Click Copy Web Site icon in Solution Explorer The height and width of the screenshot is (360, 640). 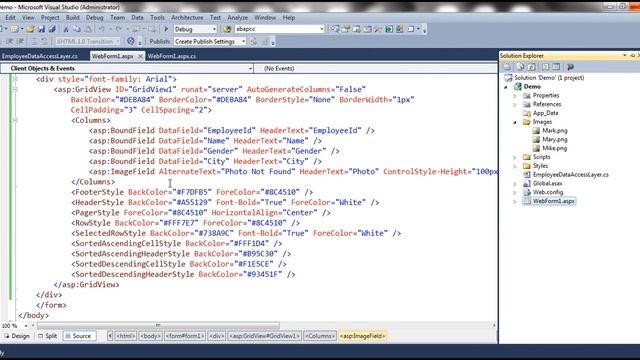pyautogui.click(x=570, y=67)
